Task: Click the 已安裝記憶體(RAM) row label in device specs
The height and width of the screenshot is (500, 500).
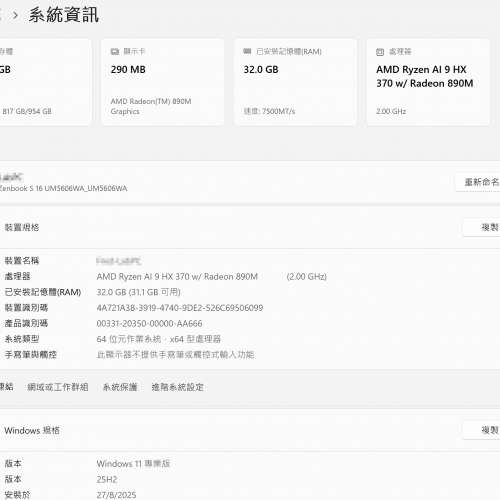Action: pos(43,292)
